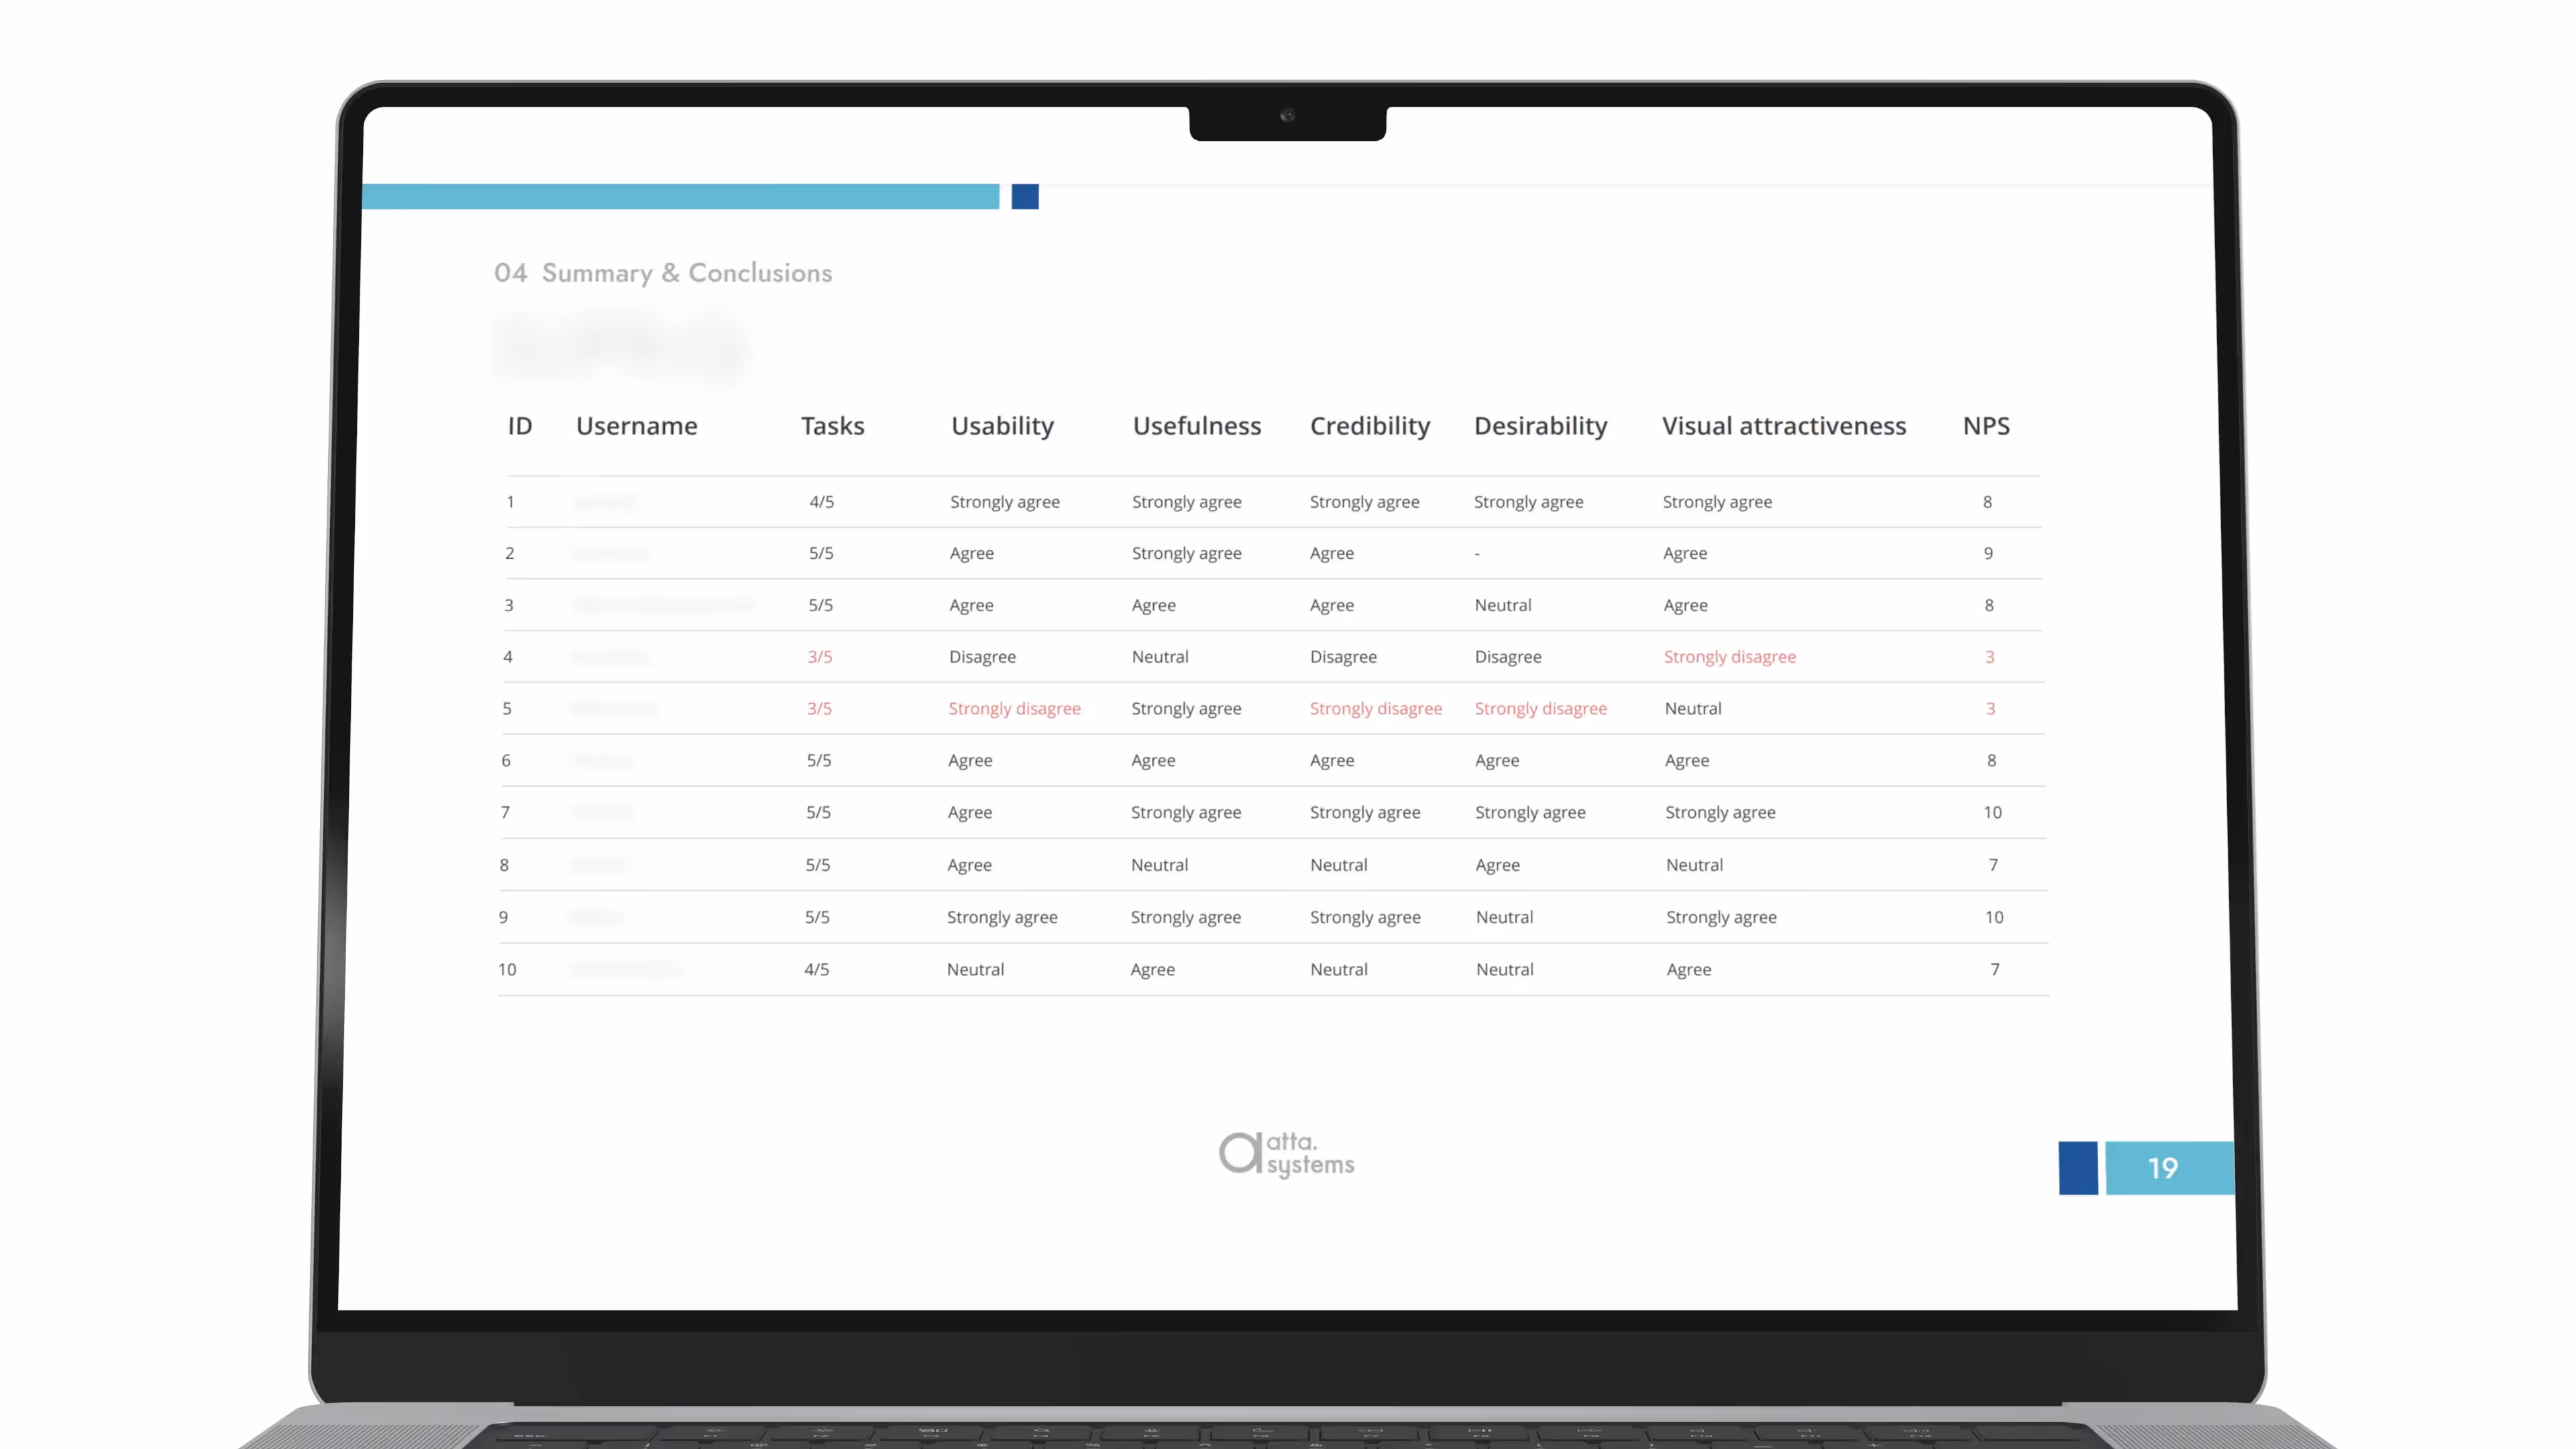Click the 04 Summary & Conclusions heading

[662, 273]
